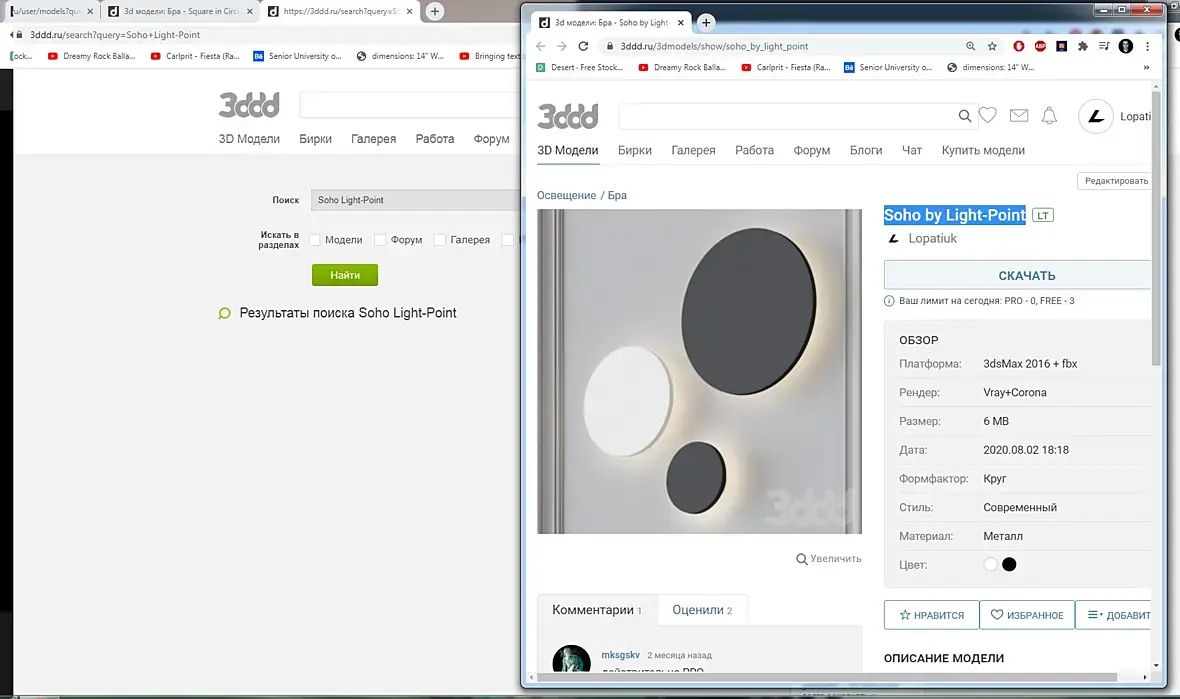Image resolution: width=1180 pixels, height=699 pixels.
Task: Click Поиск field containing Soho Light-Point
Action: coord(415,200)
